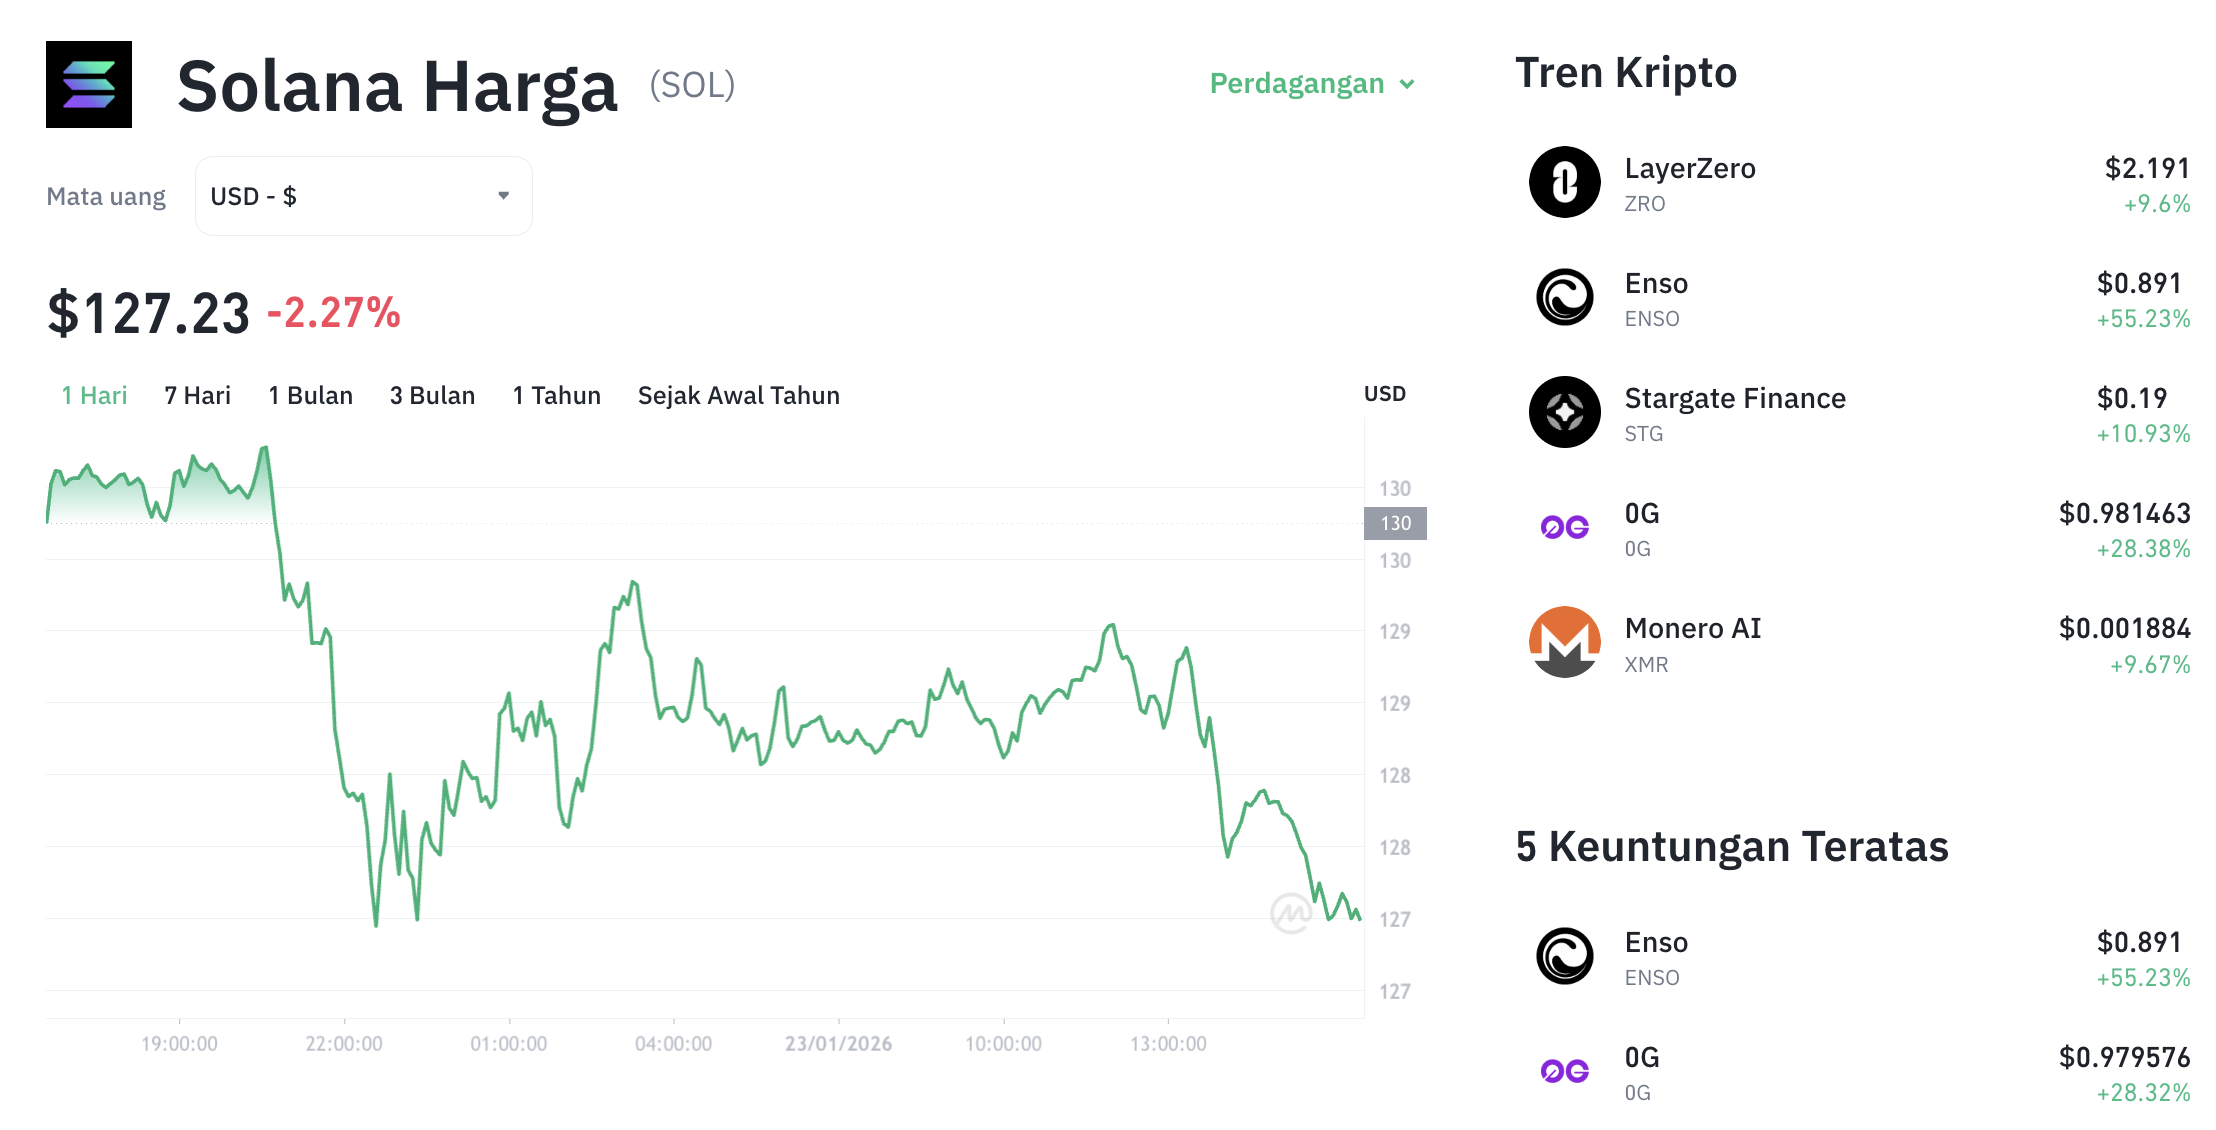Click the Enso icon in Tren Kripto

coord(1566,298)
